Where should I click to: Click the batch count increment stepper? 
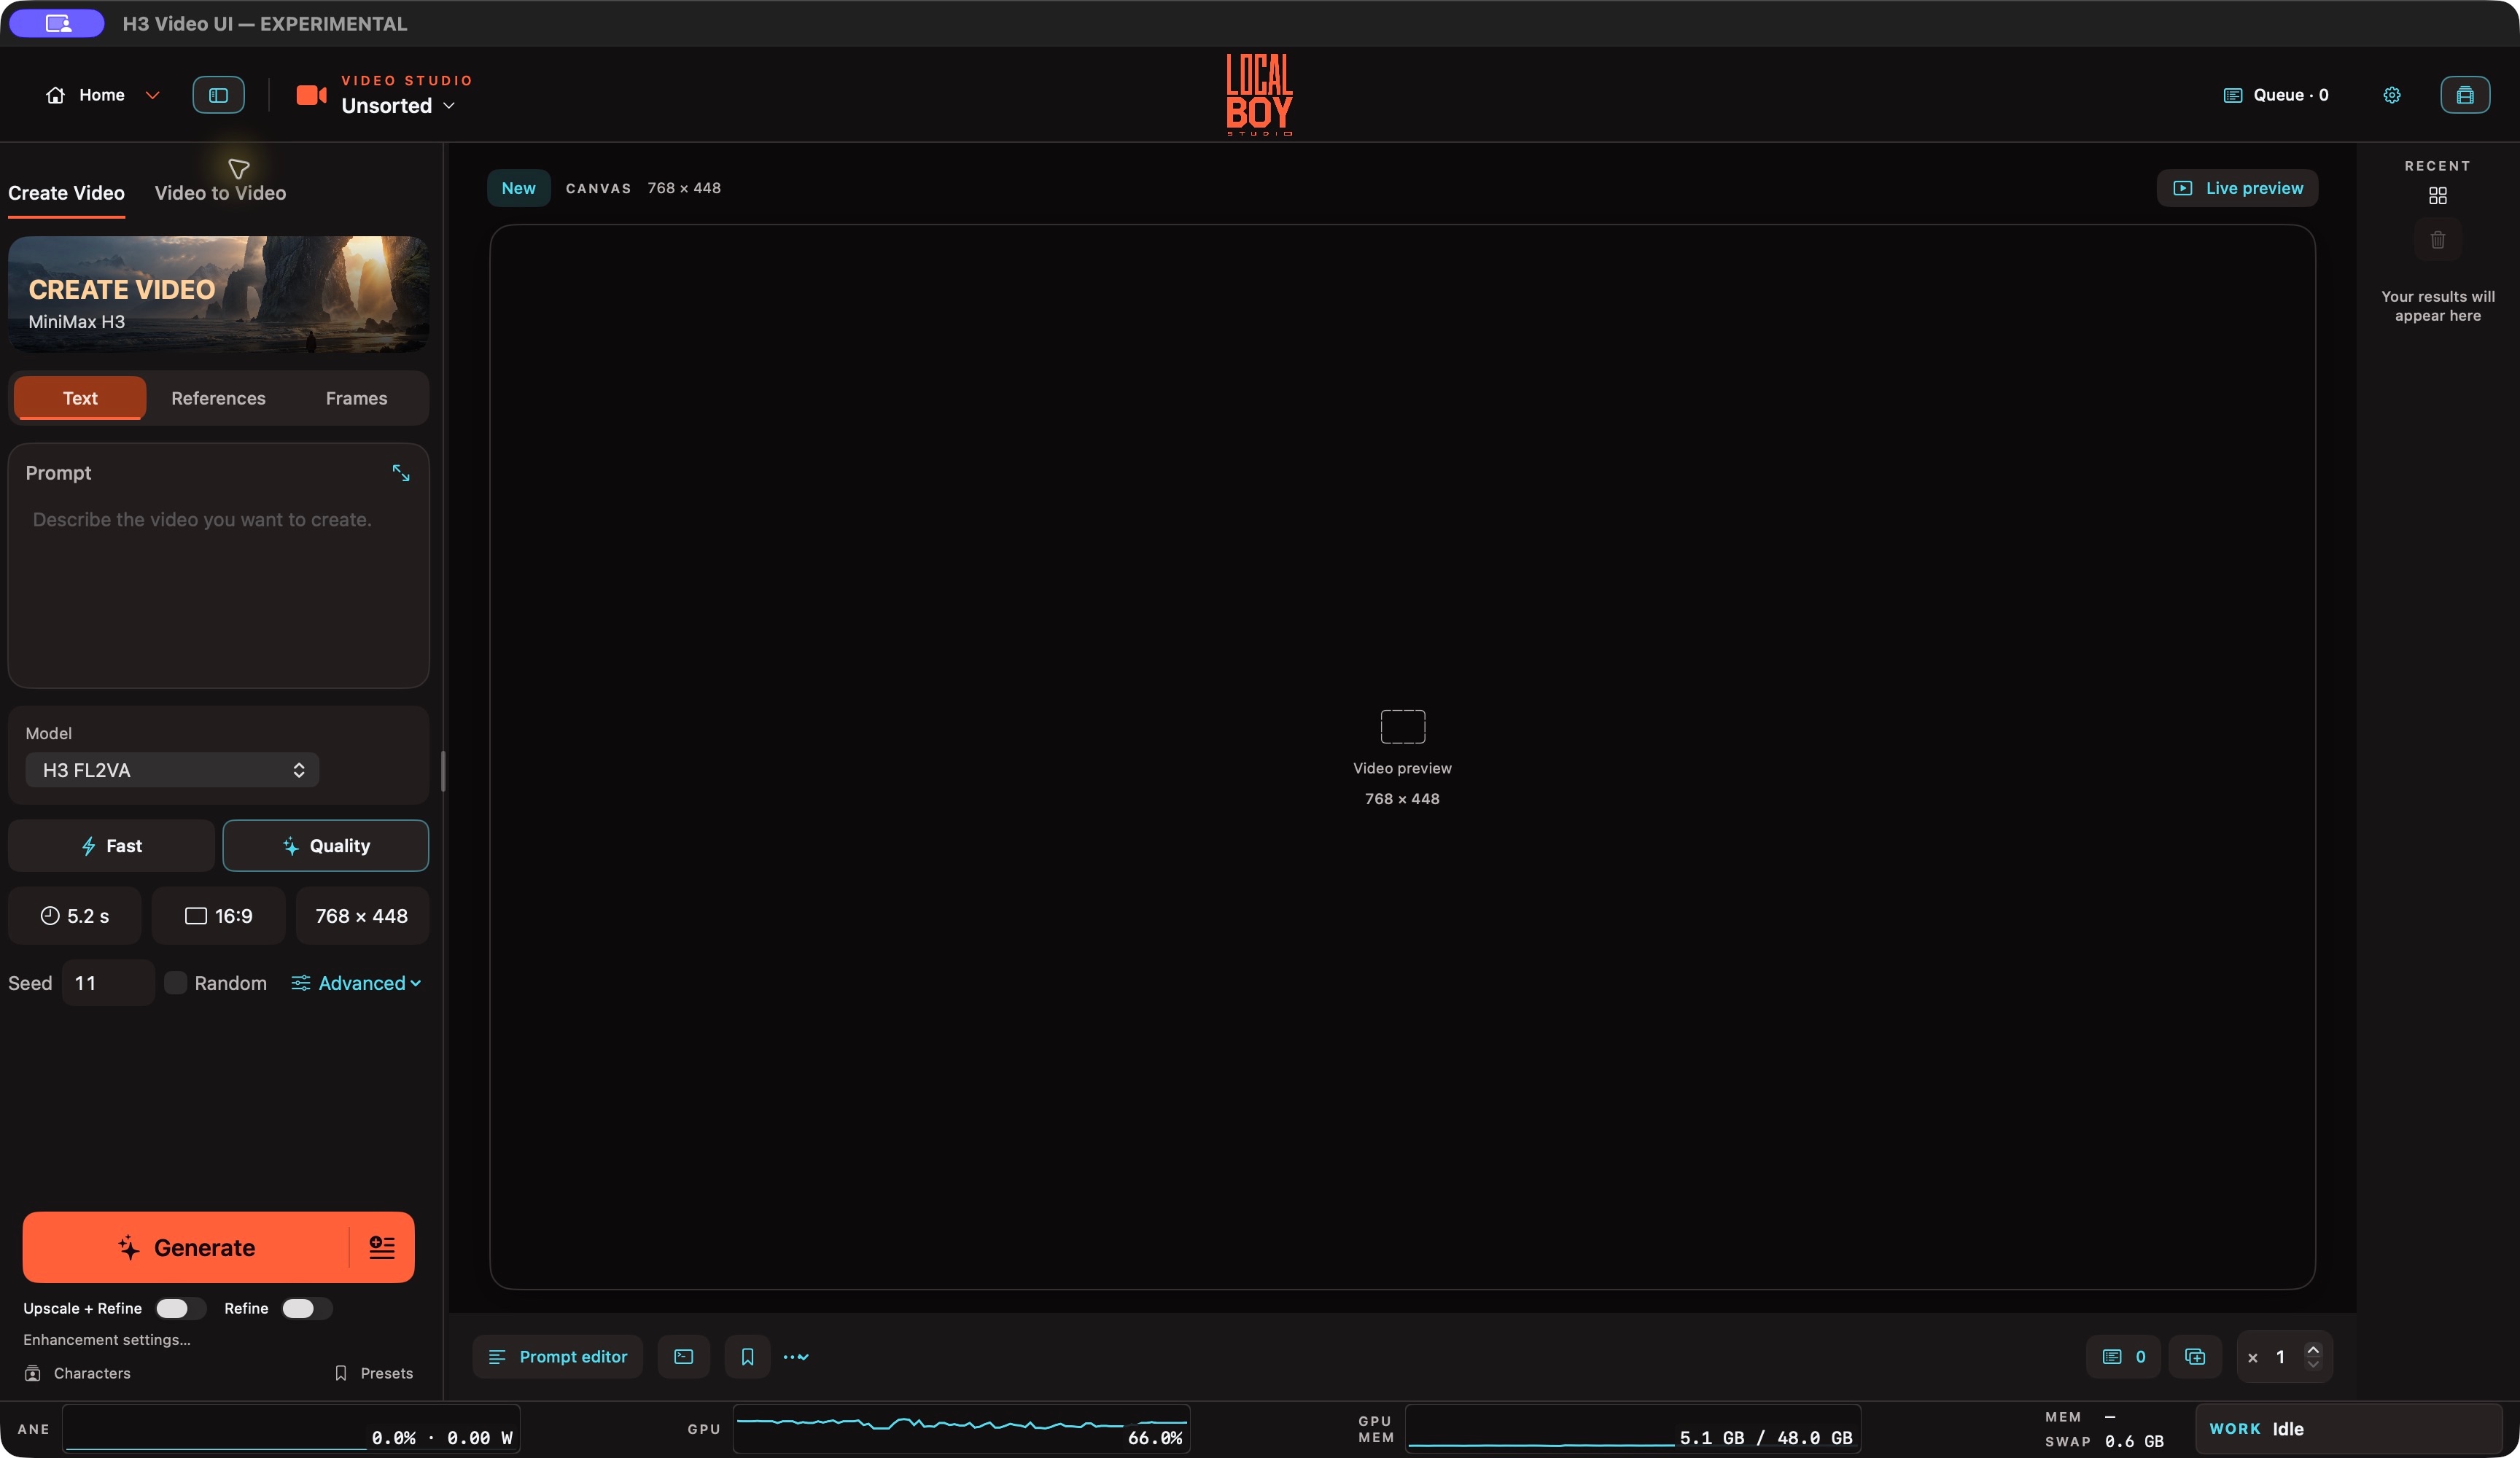tap(2312, 1349)
